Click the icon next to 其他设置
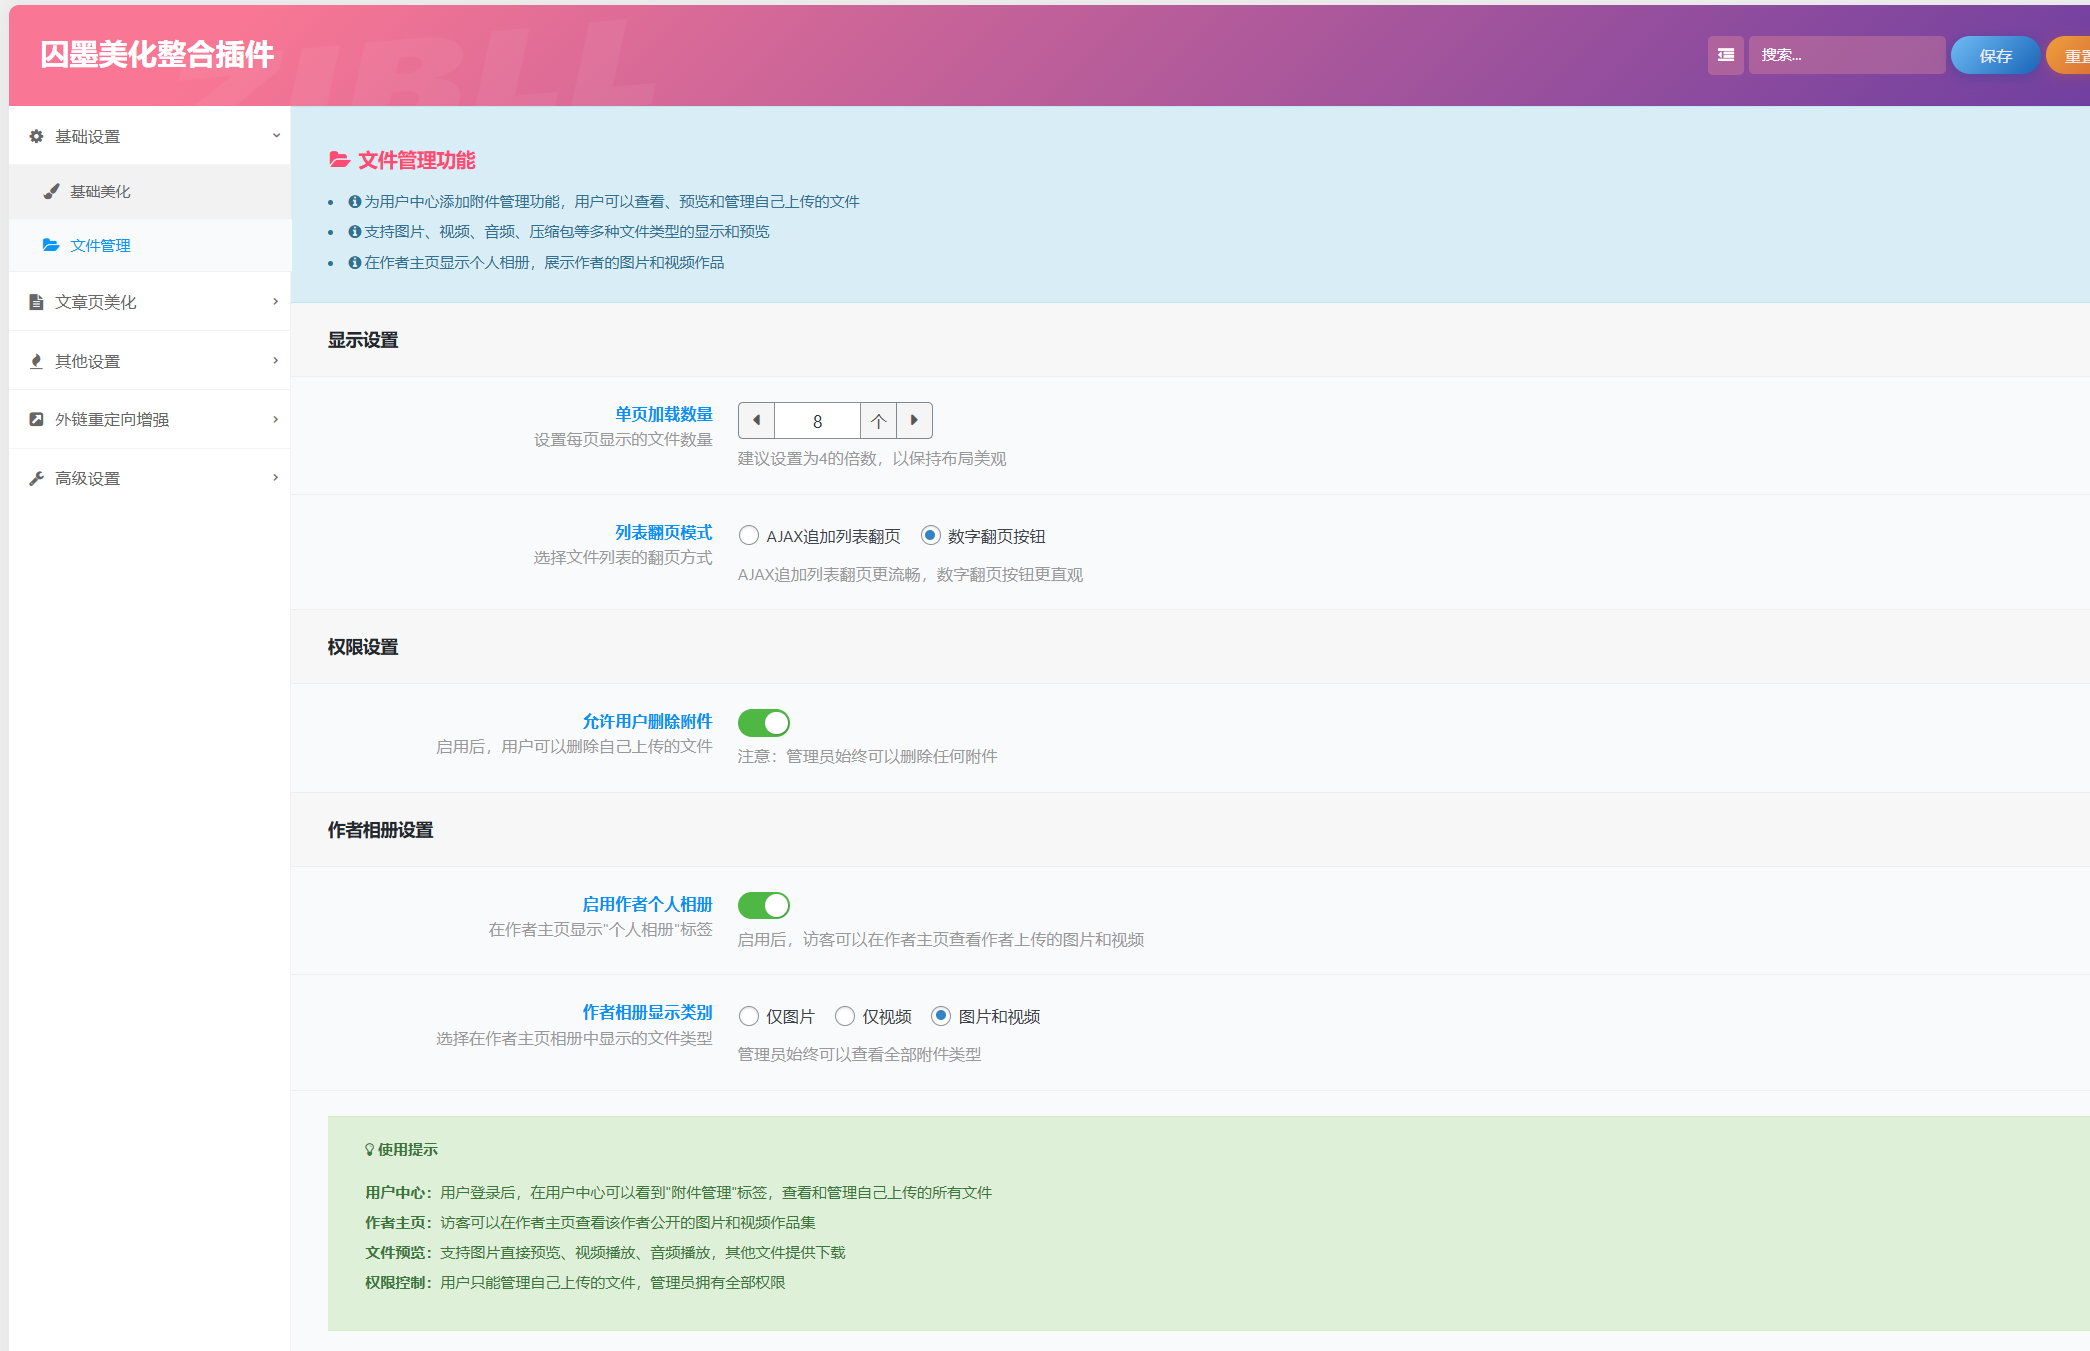 (36, 361)
